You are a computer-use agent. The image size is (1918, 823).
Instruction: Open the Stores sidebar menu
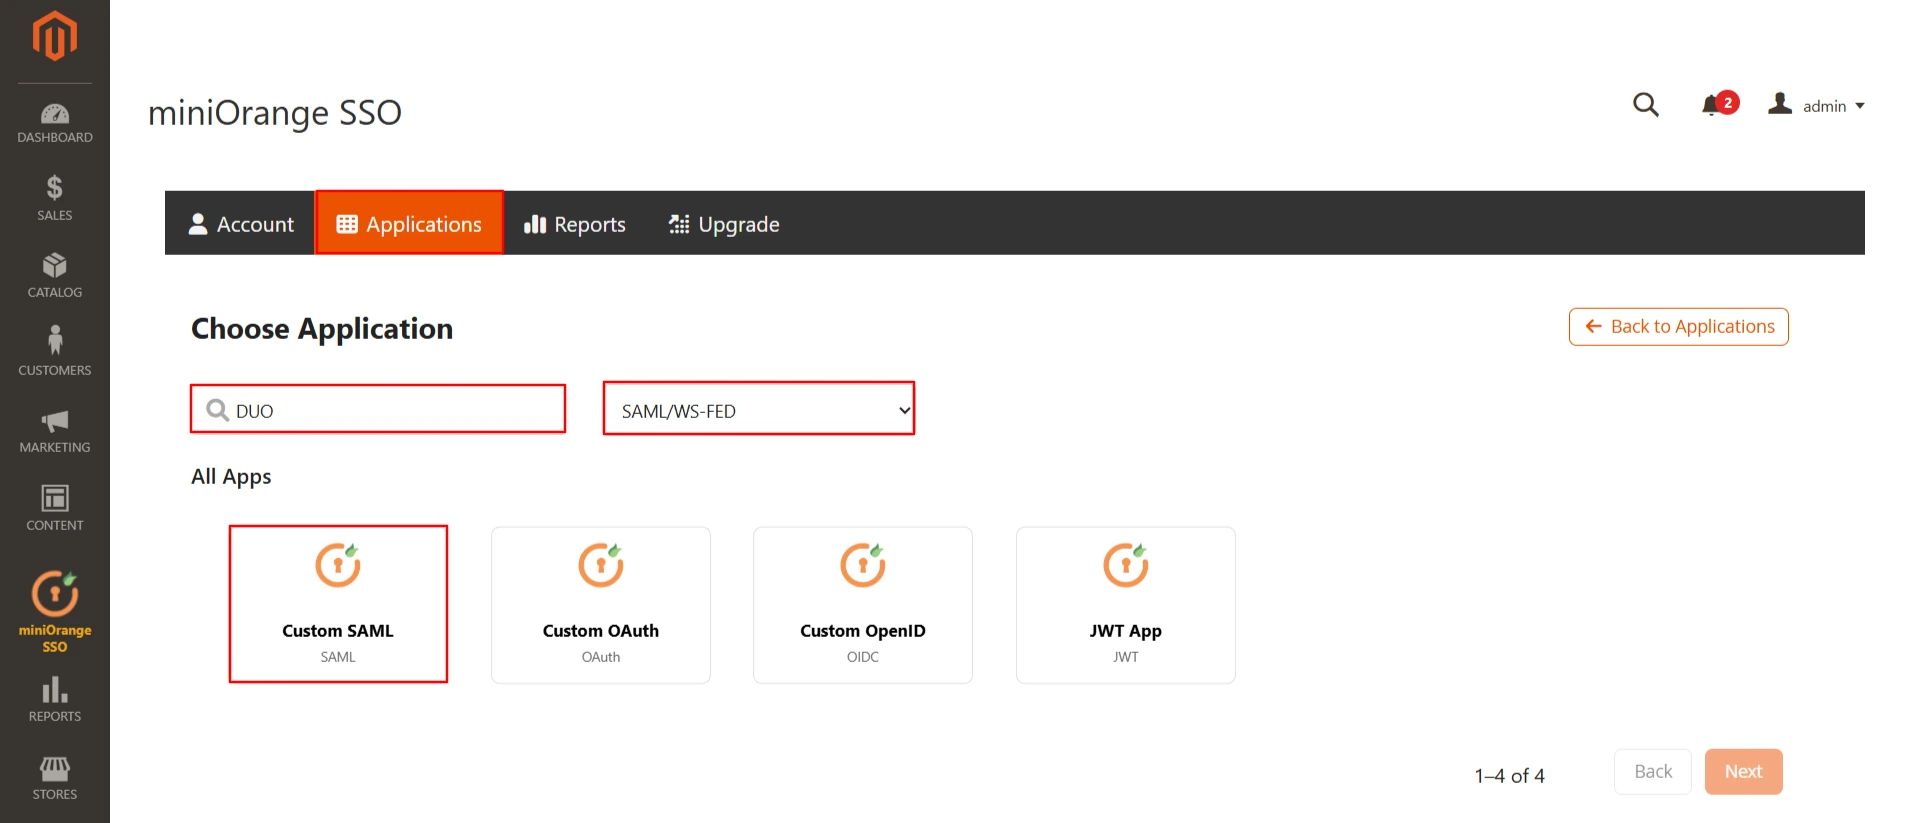[55, 777]
